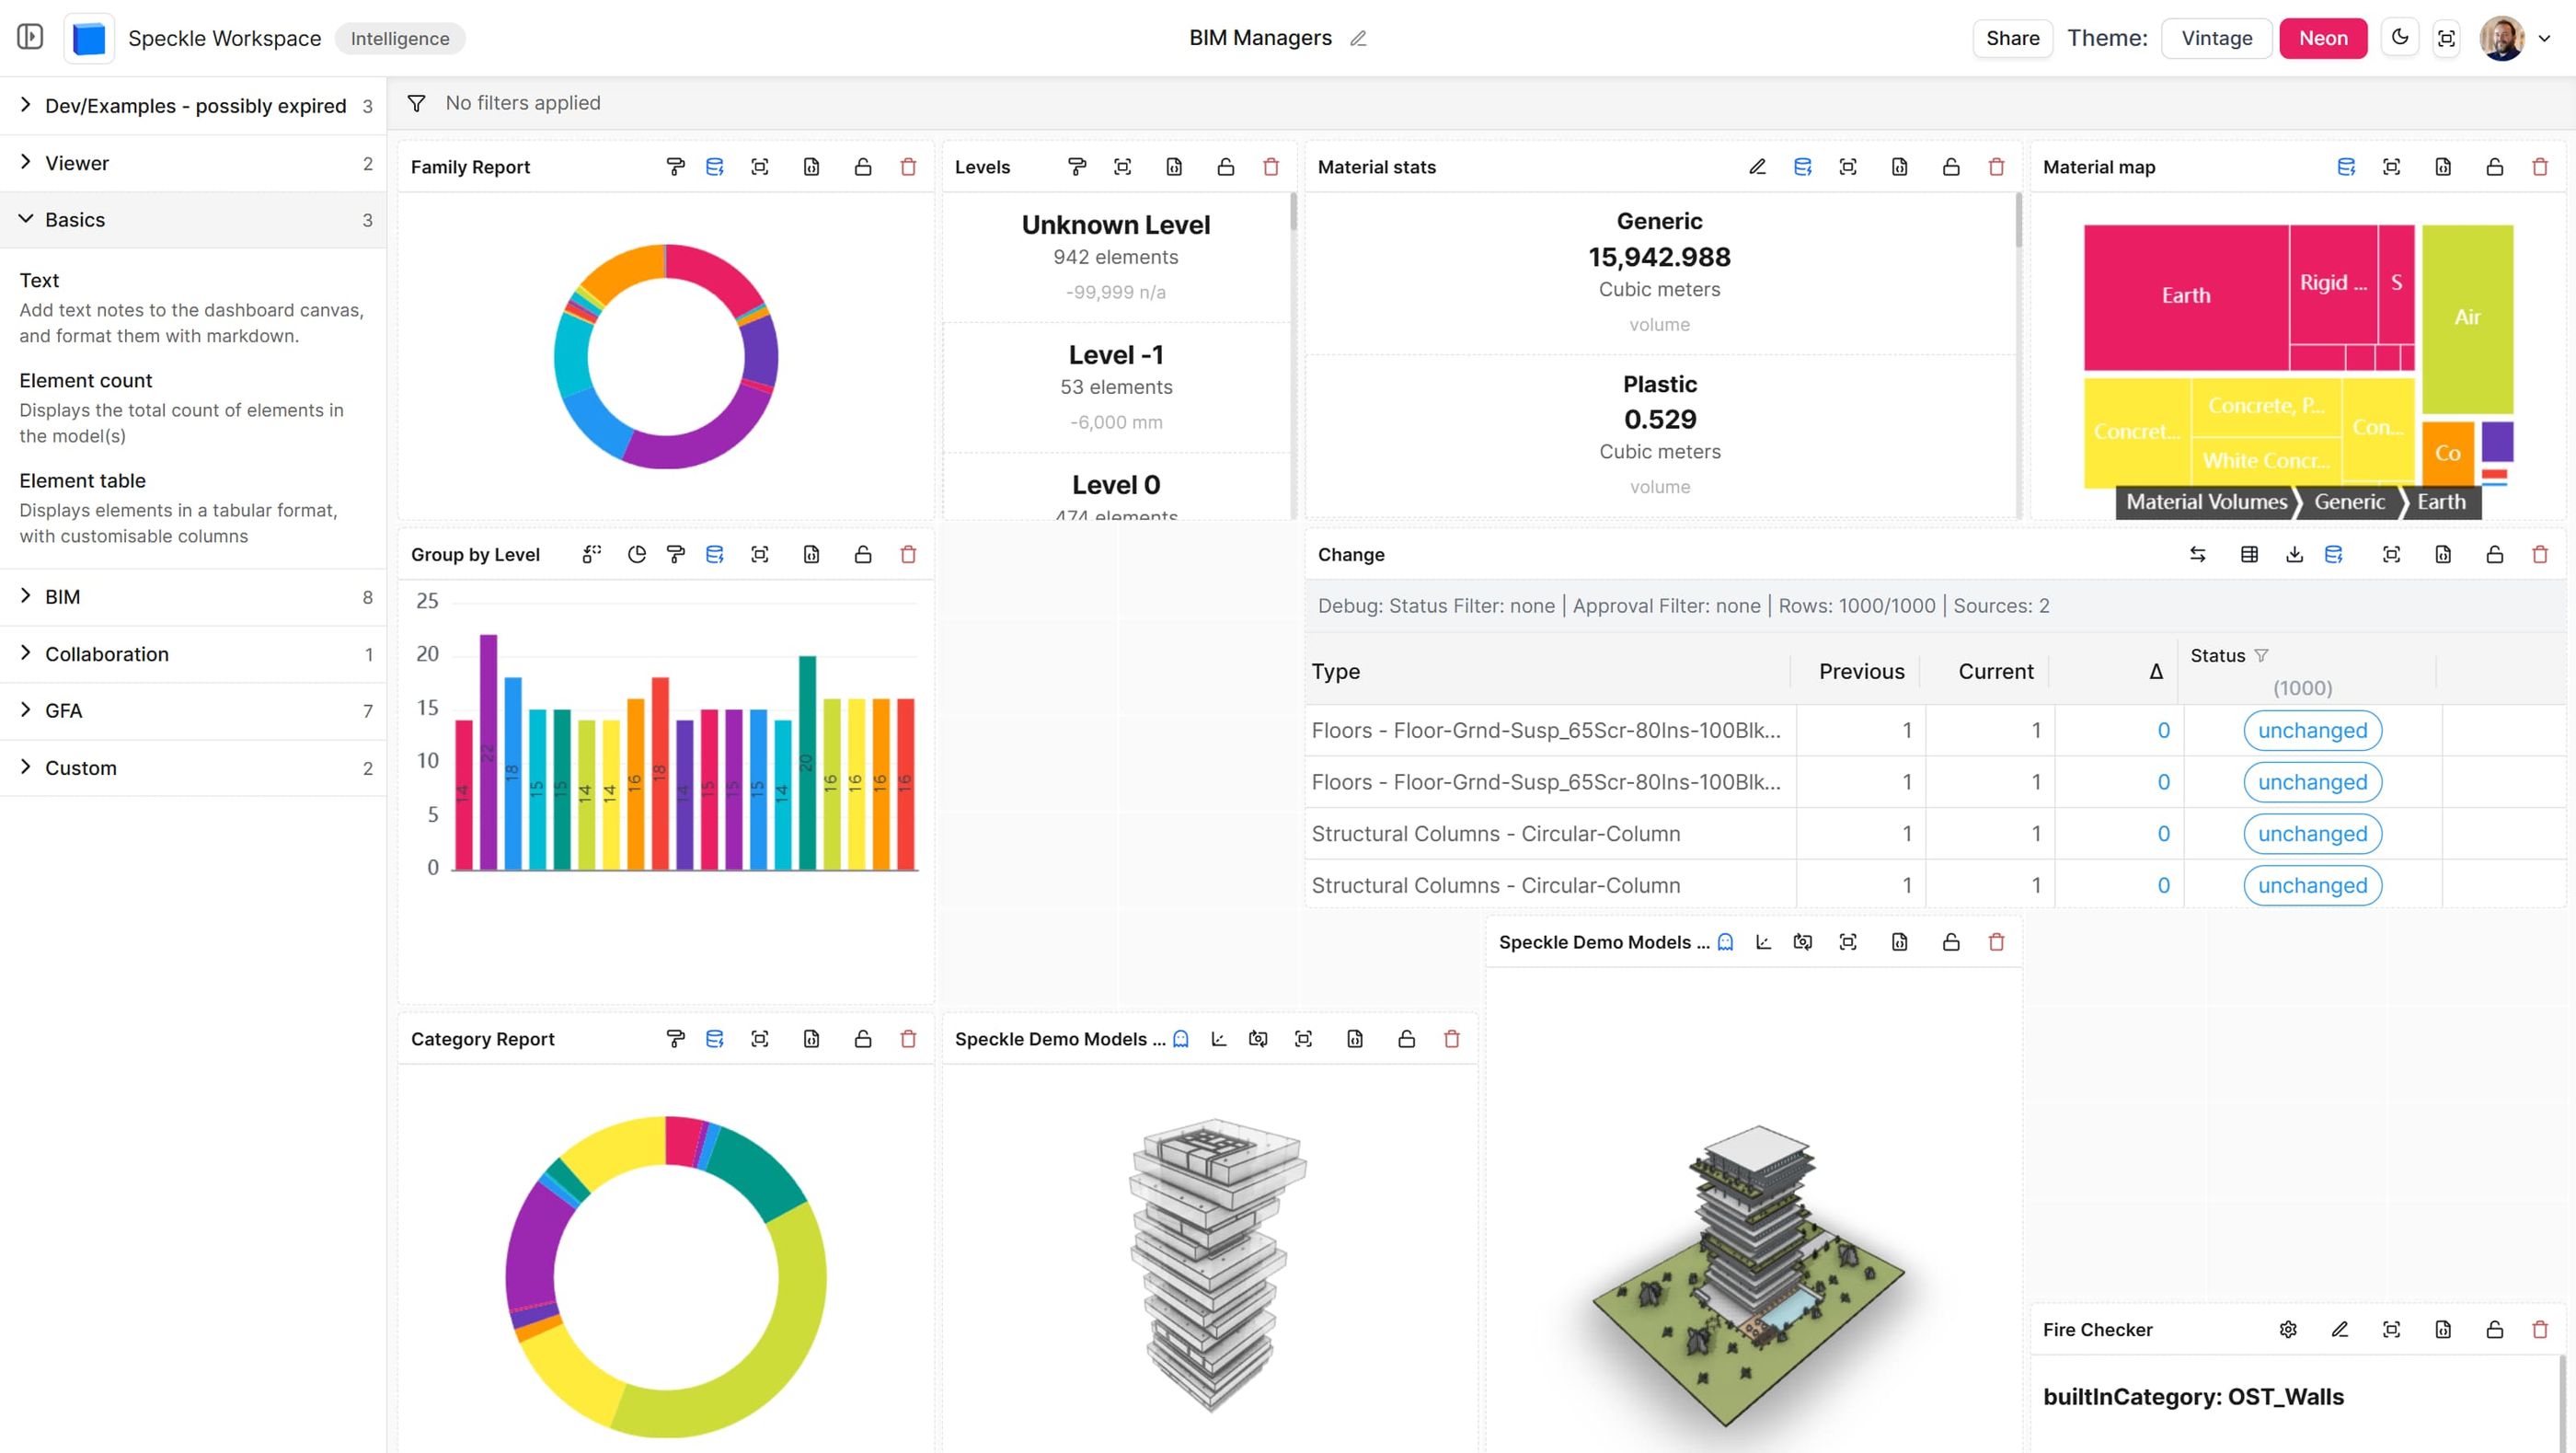The image size is (2576, 1453).
Task: Open the filter funnel icon in filter bar
Action: click(416, 103)
